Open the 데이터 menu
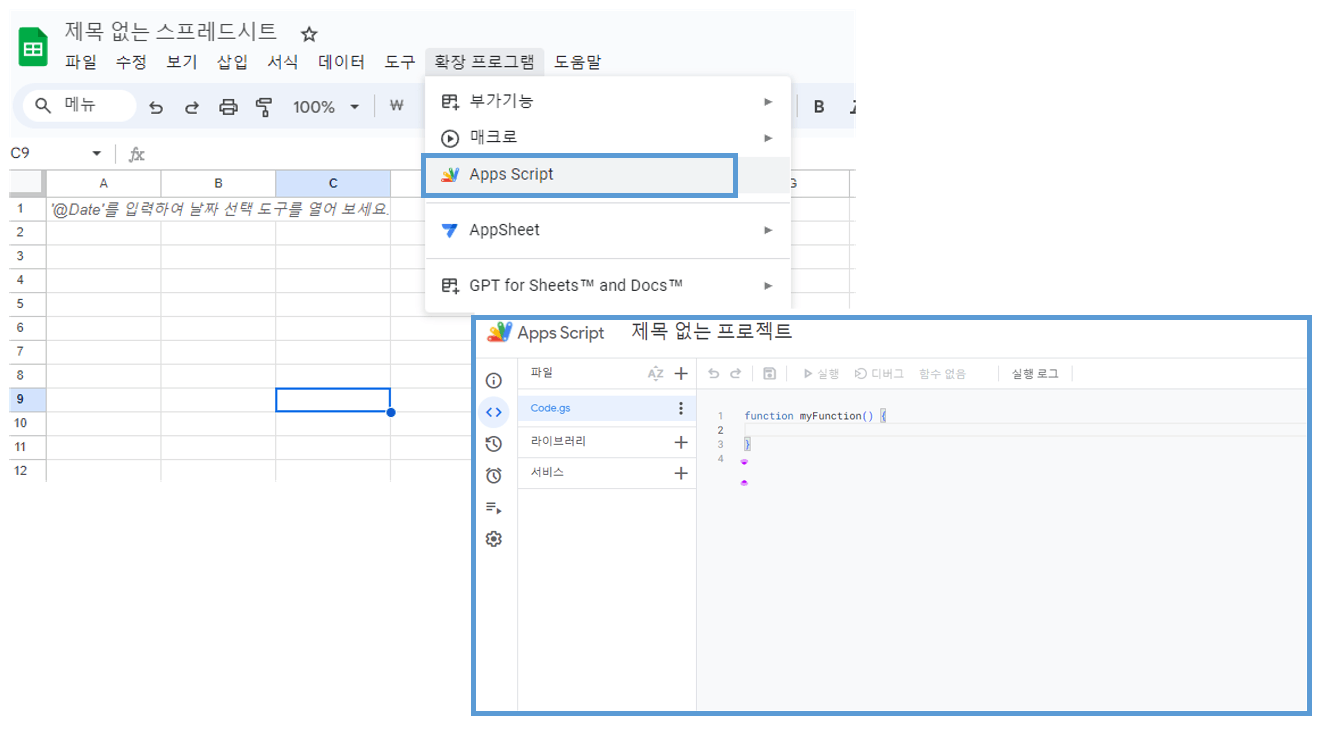1321x729 pixels. coord(341,62)
